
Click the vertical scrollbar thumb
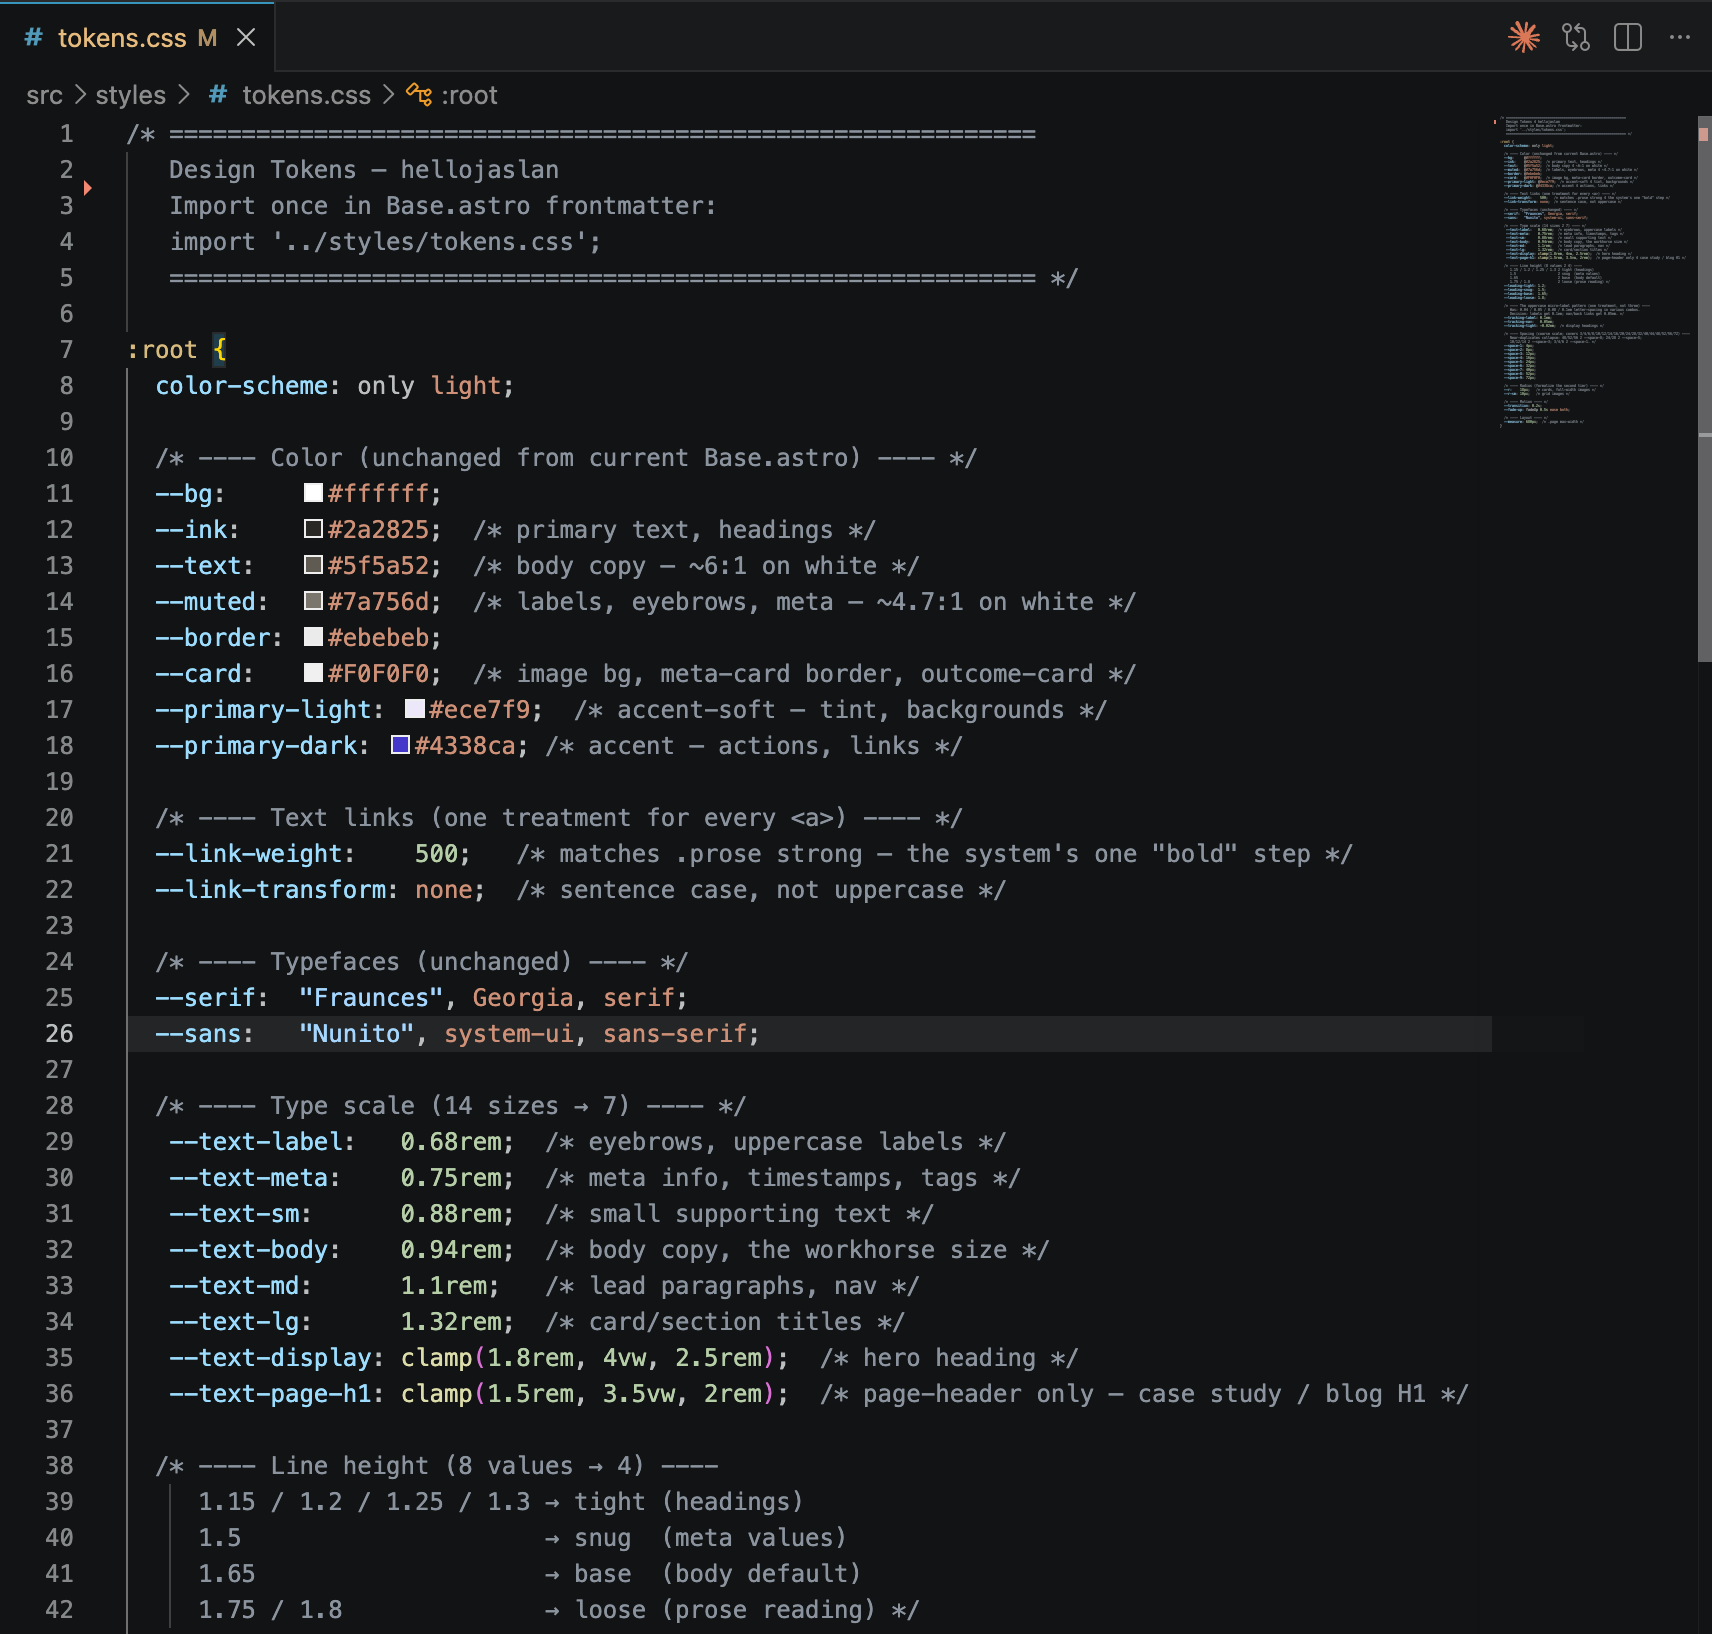click(x=1704, y=388)
